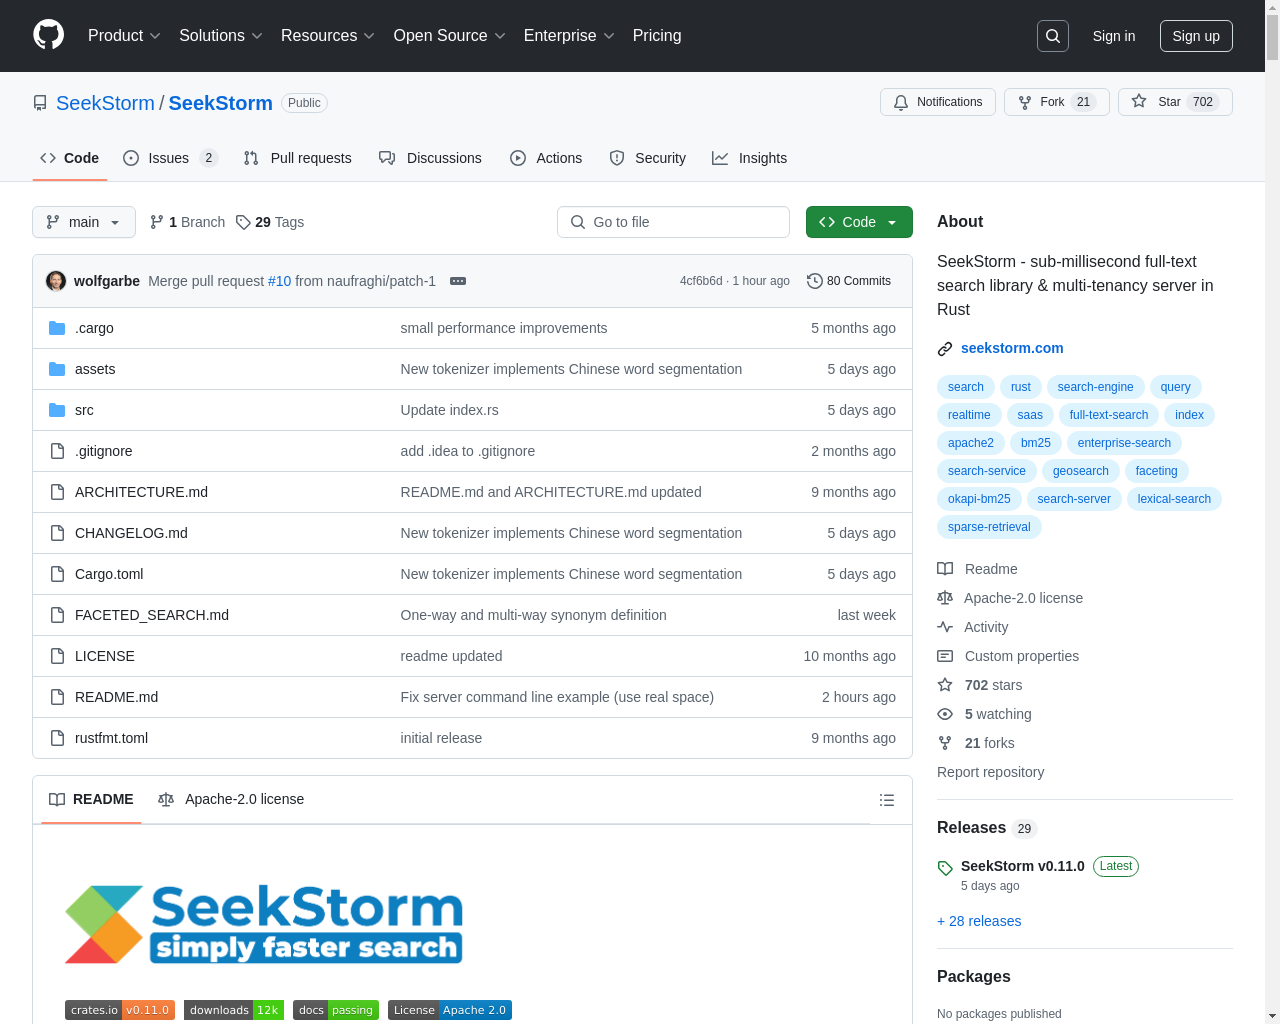Viewport: 1280px width, 1024px height.
Task: Expand the Enterprise menu
Action: click(569, 35)
